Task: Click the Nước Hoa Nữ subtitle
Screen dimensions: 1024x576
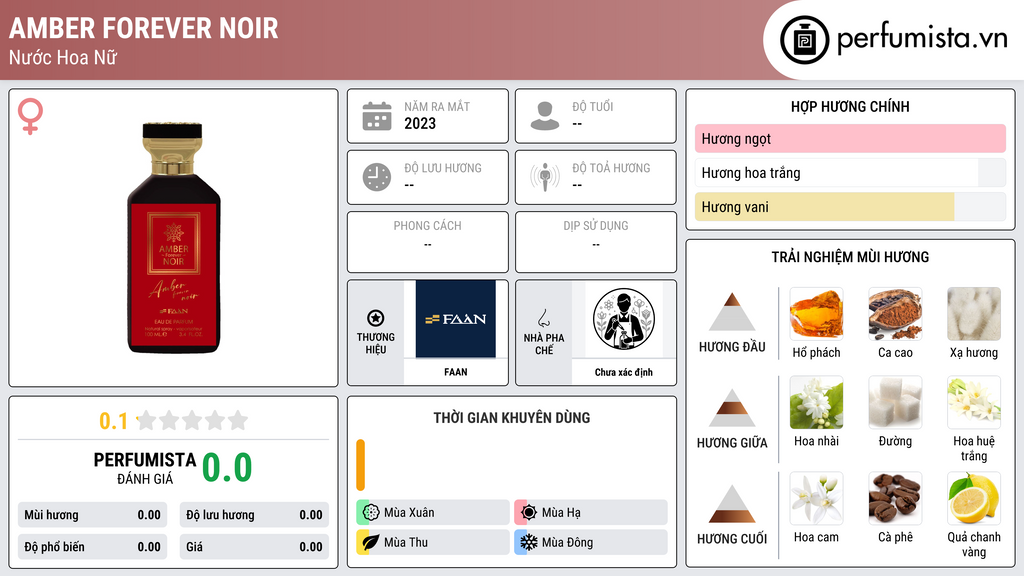Action: coord(63,57)
